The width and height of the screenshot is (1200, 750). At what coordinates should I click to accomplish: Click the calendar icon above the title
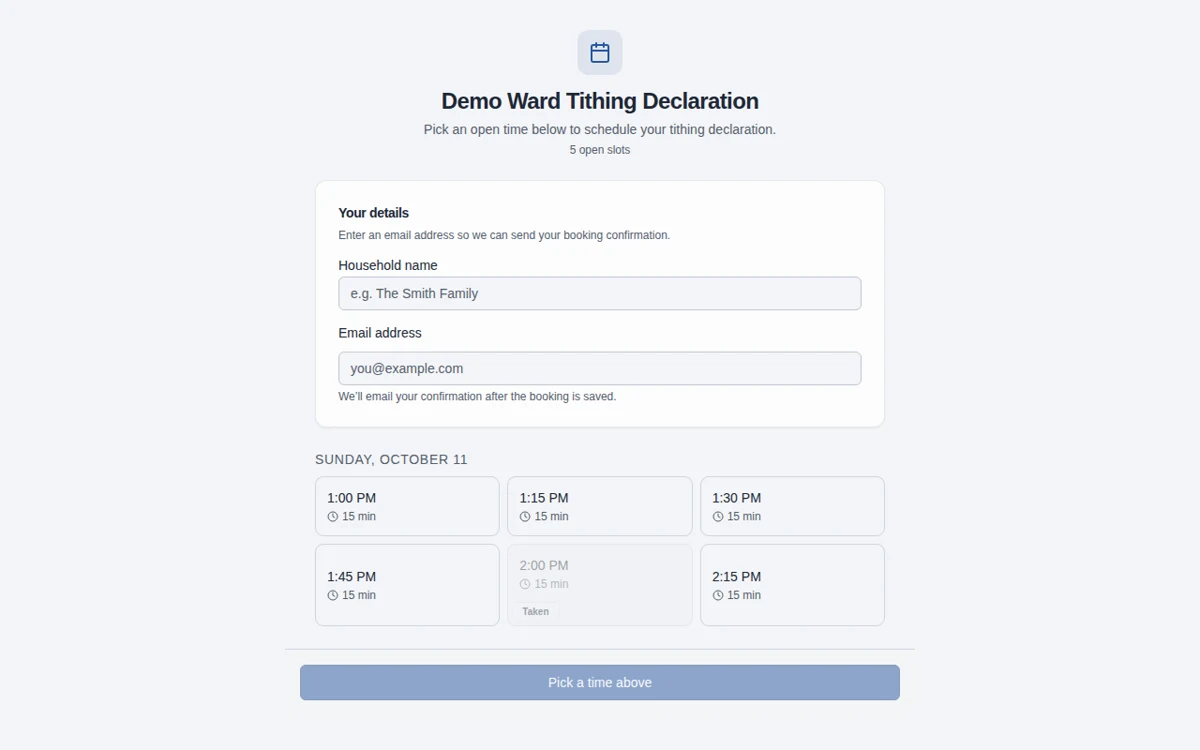(600, 52)
